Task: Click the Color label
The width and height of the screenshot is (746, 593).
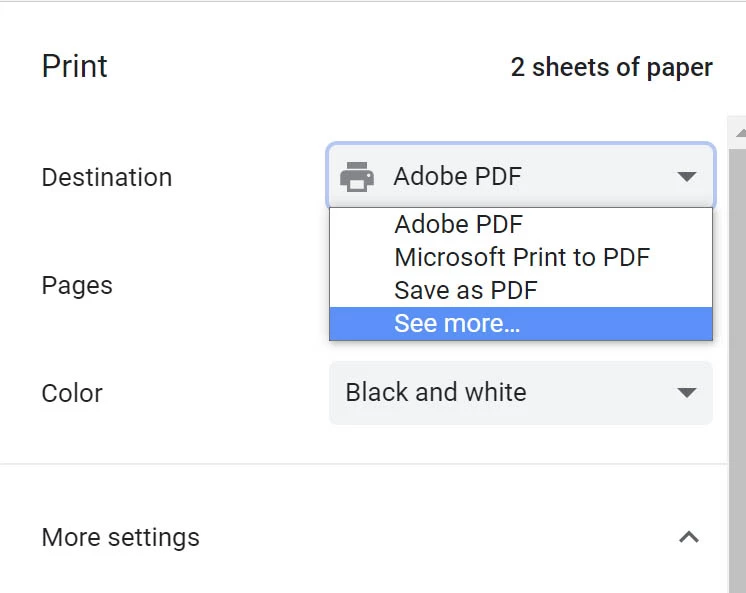Action: [72, 393]
